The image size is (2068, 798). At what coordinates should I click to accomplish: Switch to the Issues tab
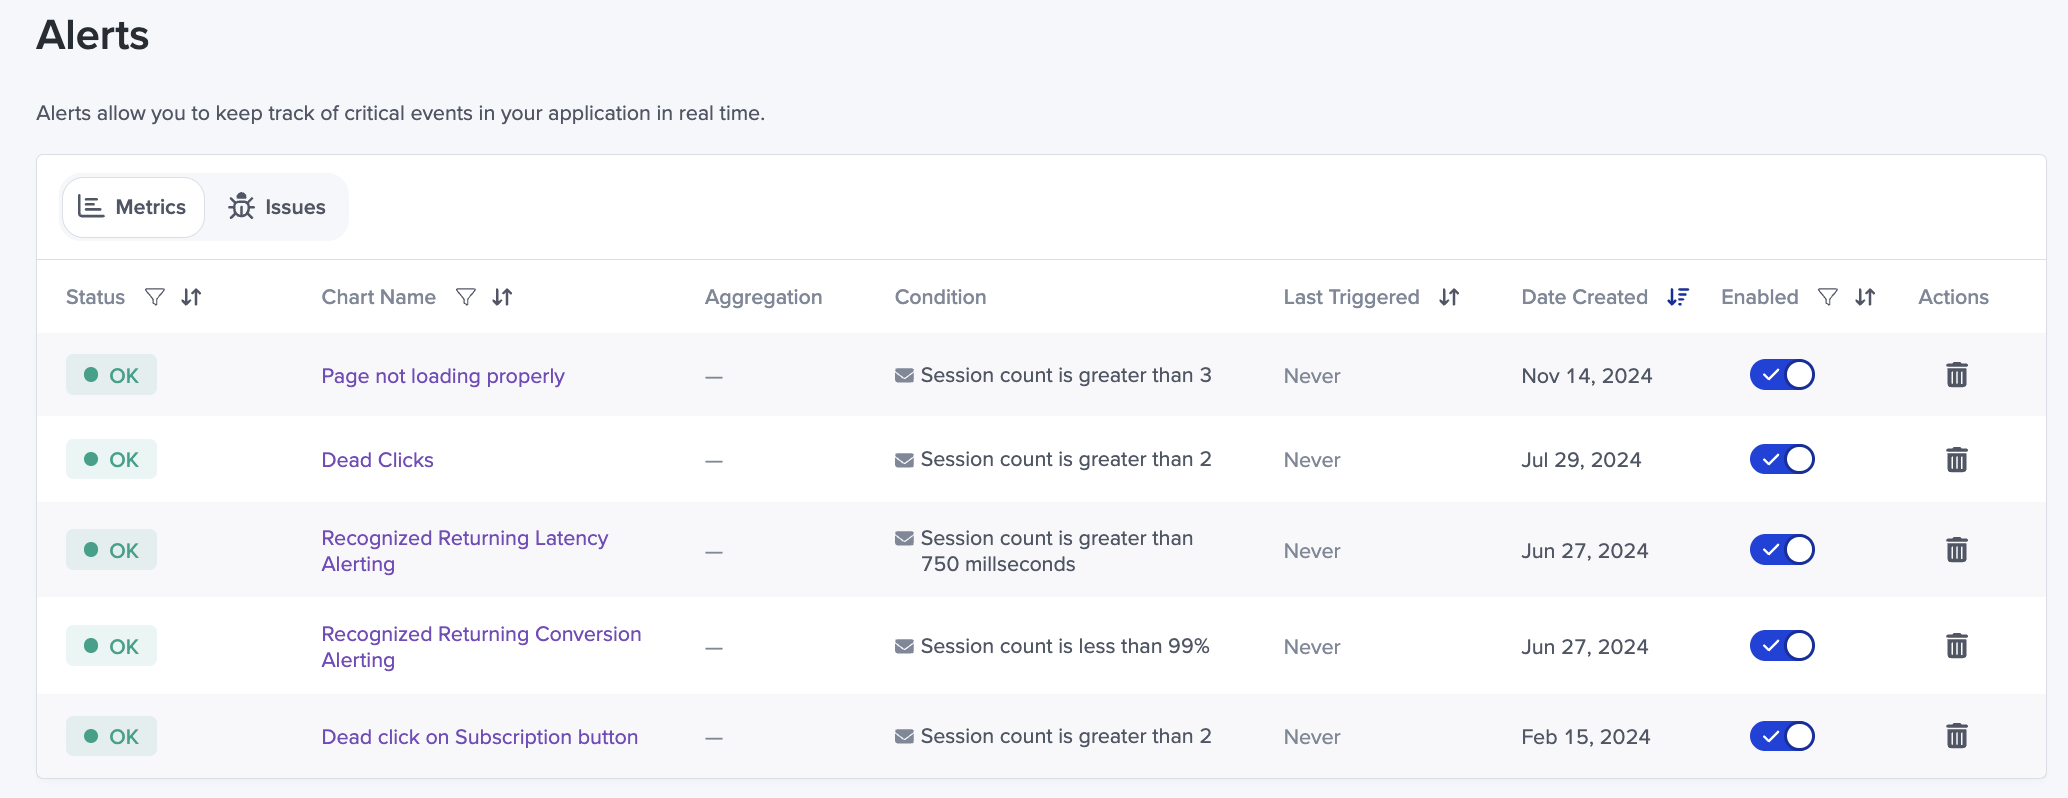277,207
